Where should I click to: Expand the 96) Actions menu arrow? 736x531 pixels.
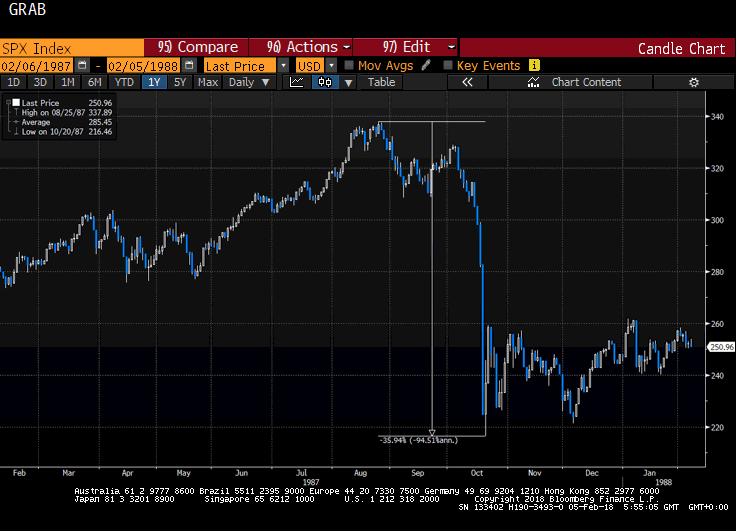pyautogui.click(x=346, y=47)
